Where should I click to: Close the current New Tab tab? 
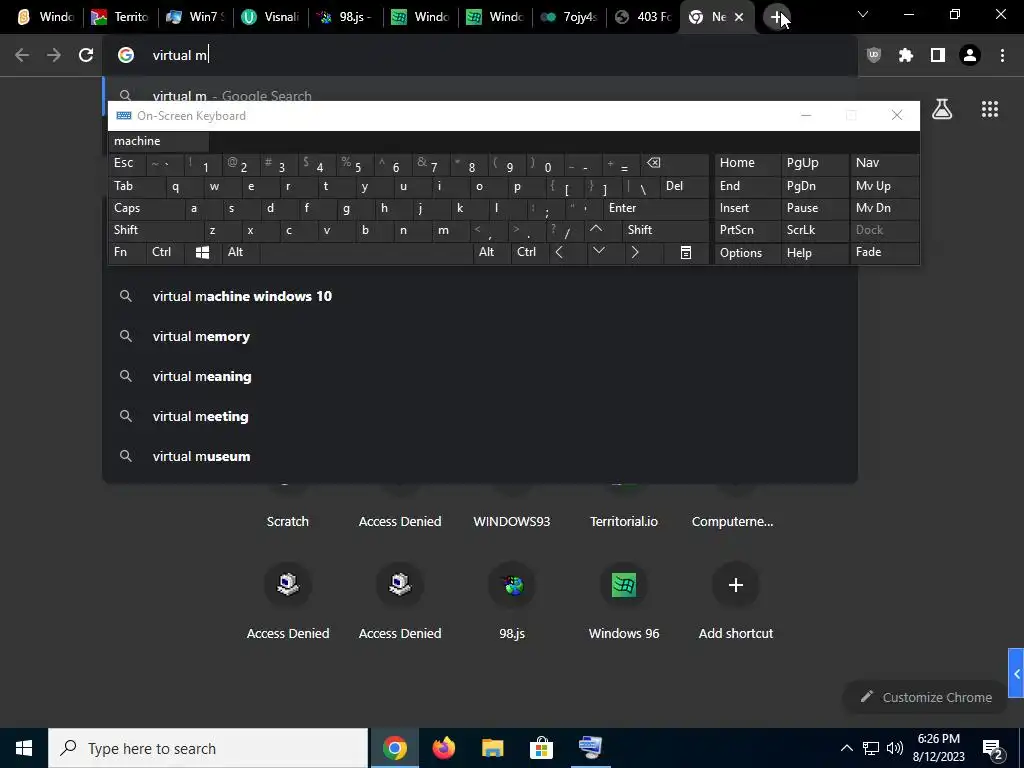tap(739, 17)
